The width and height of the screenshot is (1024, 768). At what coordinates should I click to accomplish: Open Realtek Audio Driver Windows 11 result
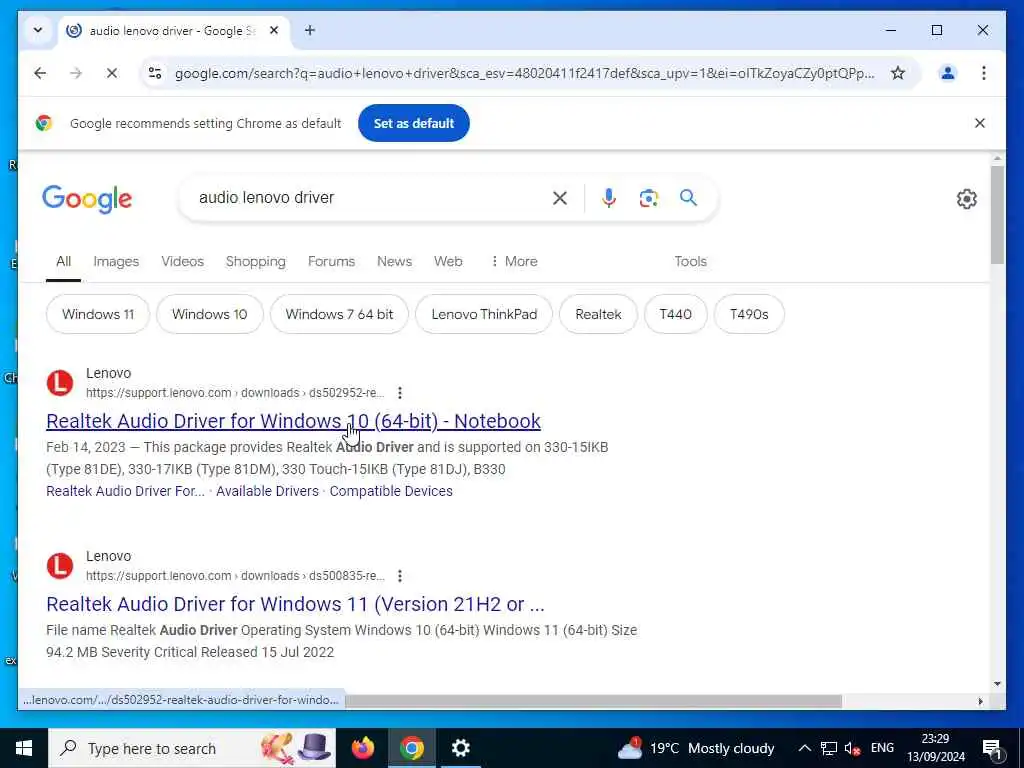pyautogui.click(x=295, y=604)
